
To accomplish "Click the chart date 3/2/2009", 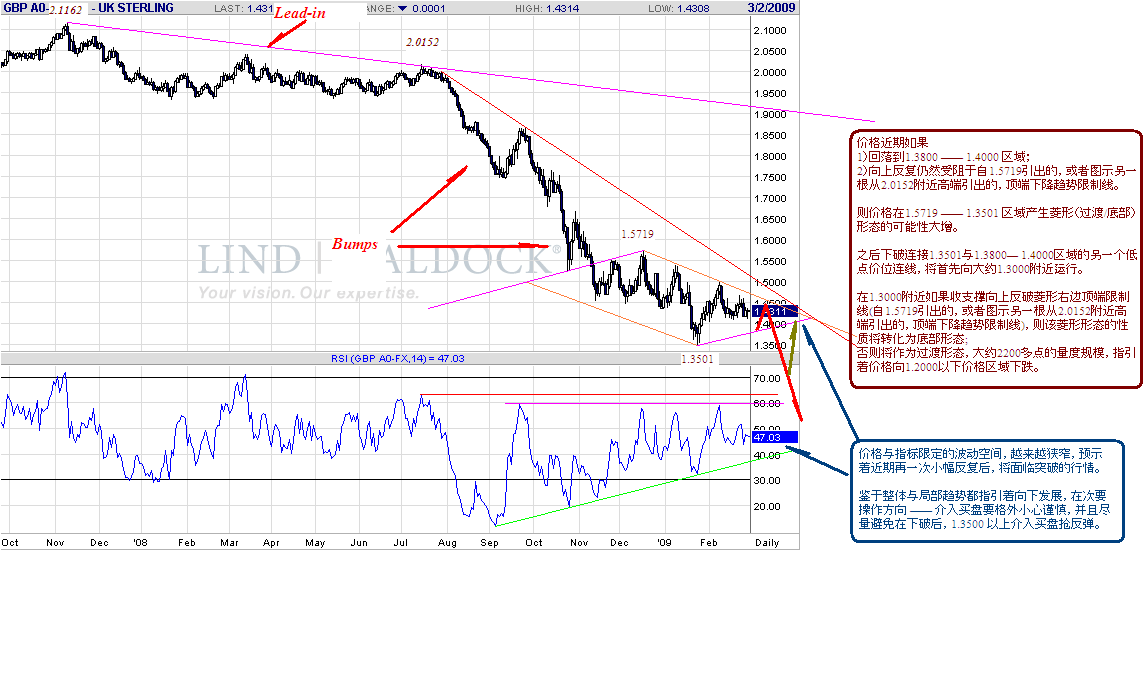I will tap(771, 8).
